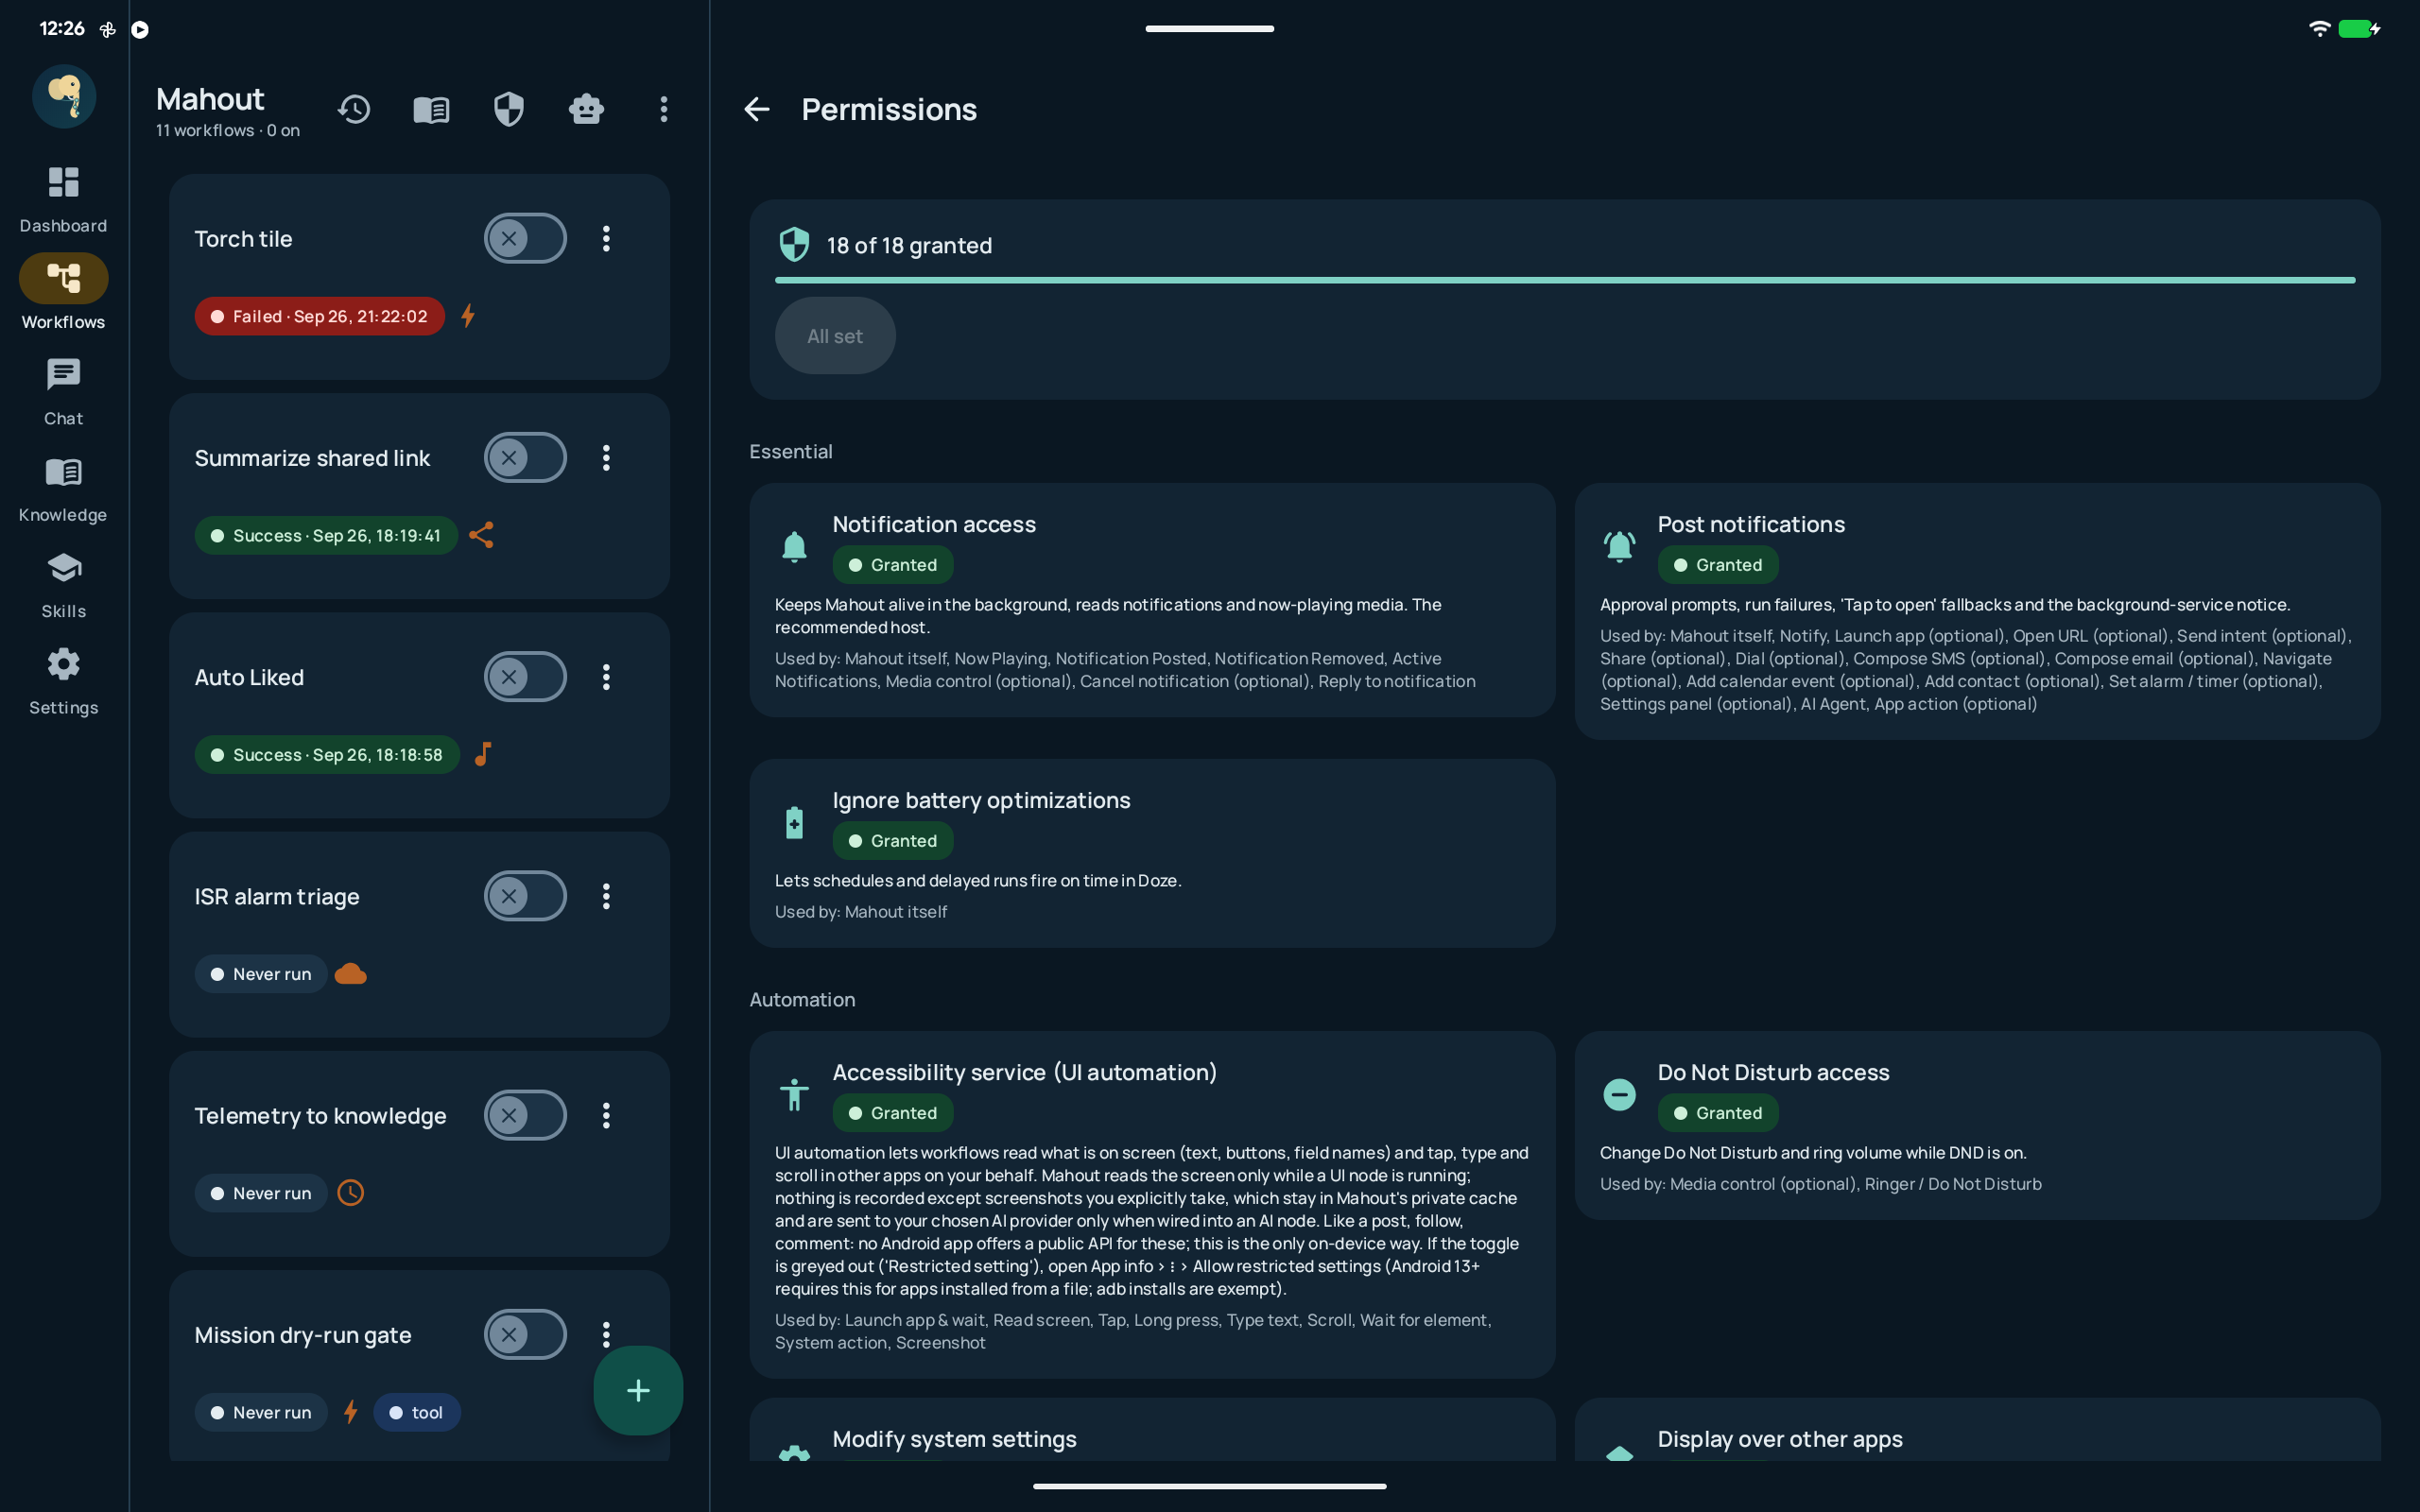Open the Auto Liked options menu

tap(606, 676)
